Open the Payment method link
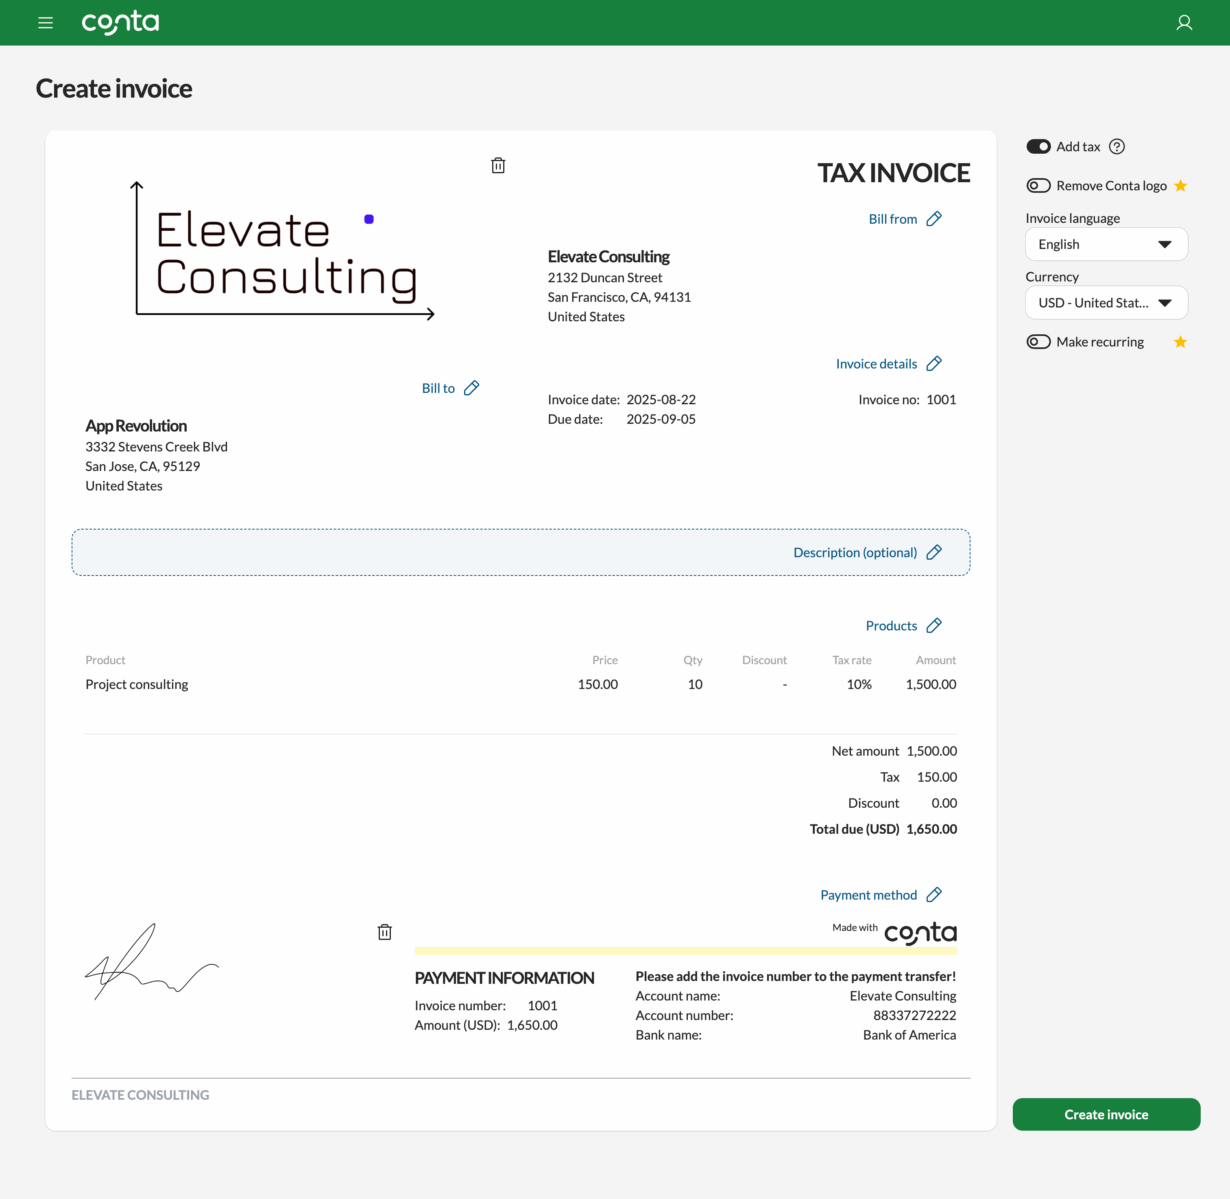Viewport: 1230px width, 1199px height. click(868, 895)
